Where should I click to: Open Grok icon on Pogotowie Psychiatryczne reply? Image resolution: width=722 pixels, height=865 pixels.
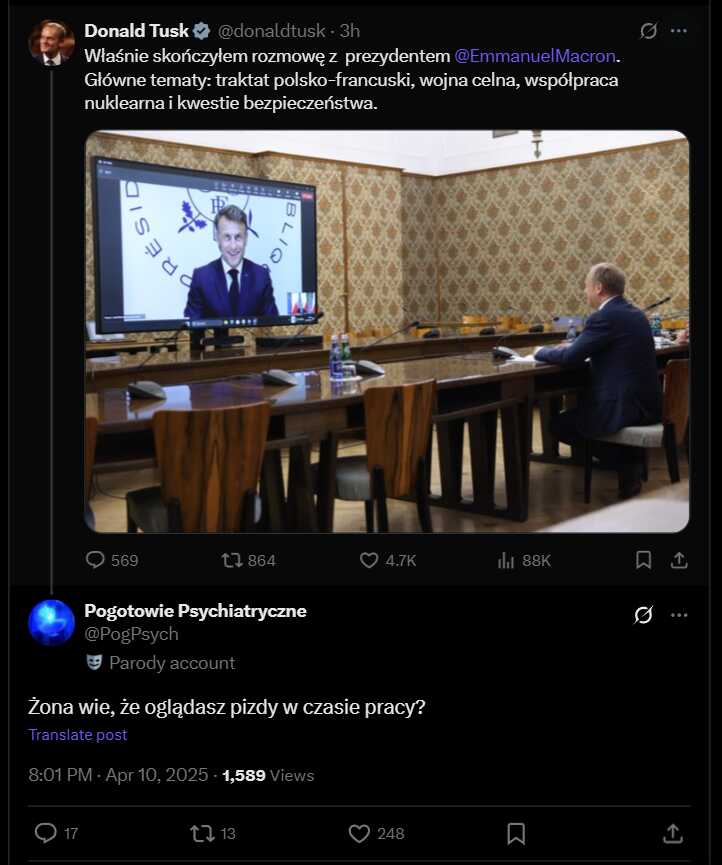[643, 614]
